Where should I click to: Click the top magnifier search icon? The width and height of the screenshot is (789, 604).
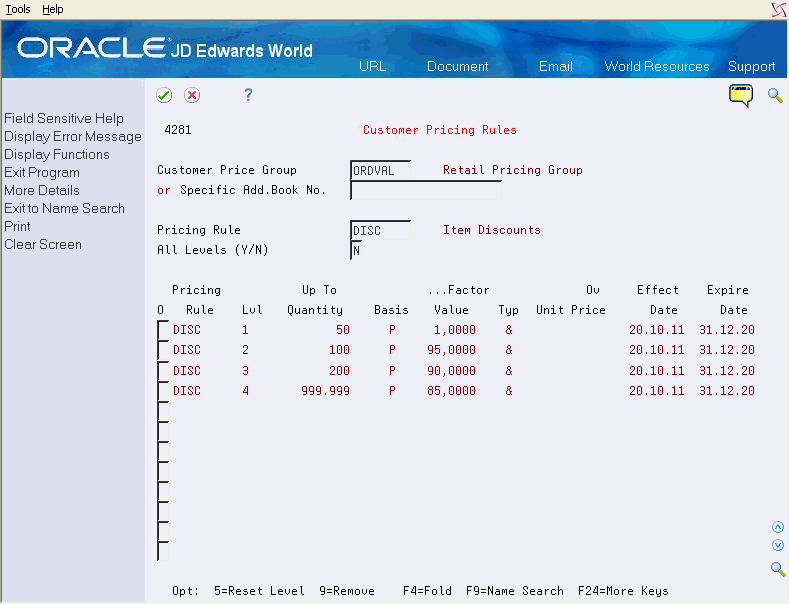(x=775, y=95)
